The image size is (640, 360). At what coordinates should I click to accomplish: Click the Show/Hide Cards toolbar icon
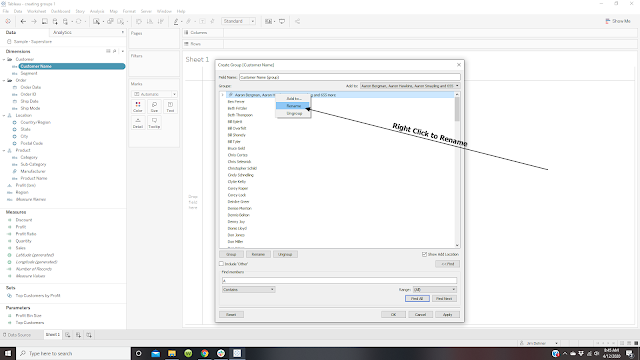pyautogui.click(x=268, y=21)
